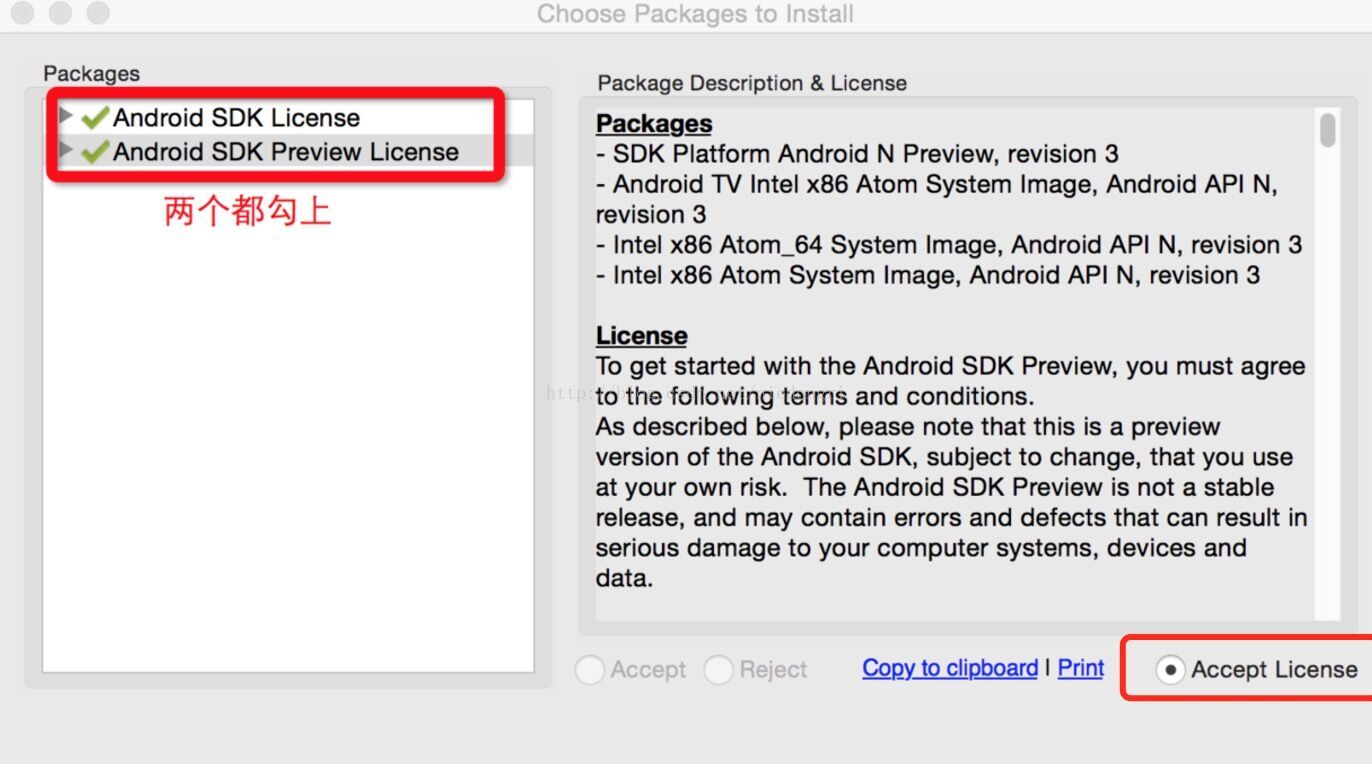Click the window's zoom button in the title bar
Screen dimensions: 1372x764
point(97,13)
